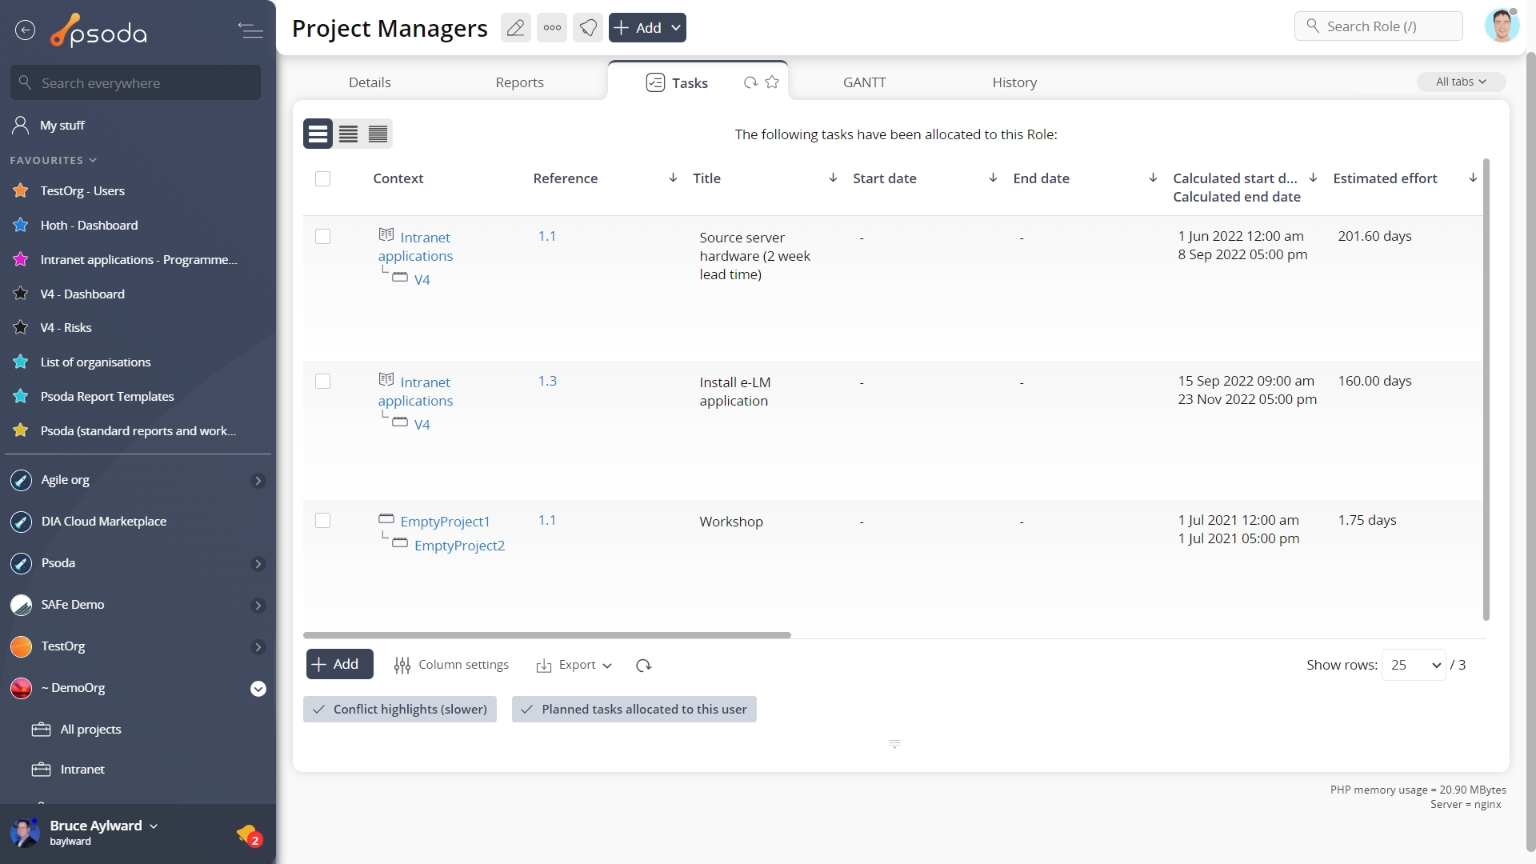Viewport: 1536px width, 864px height.
Task: Expand the TestOrg organisation
Action: 258,647
